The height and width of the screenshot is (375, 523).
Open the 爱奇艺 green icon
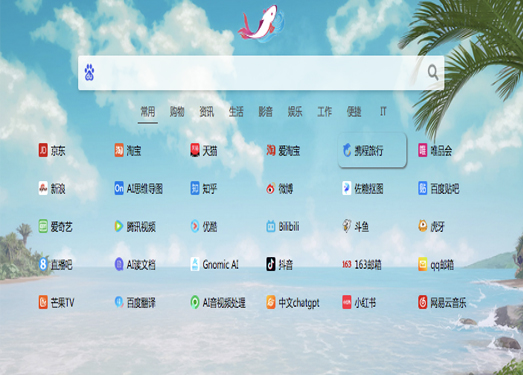[43, 227]
